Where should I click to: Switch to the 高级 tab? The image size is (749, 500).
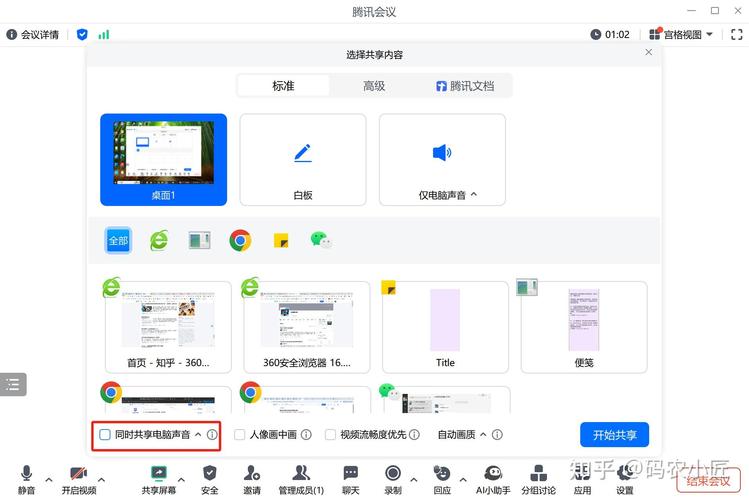(374, 86)
